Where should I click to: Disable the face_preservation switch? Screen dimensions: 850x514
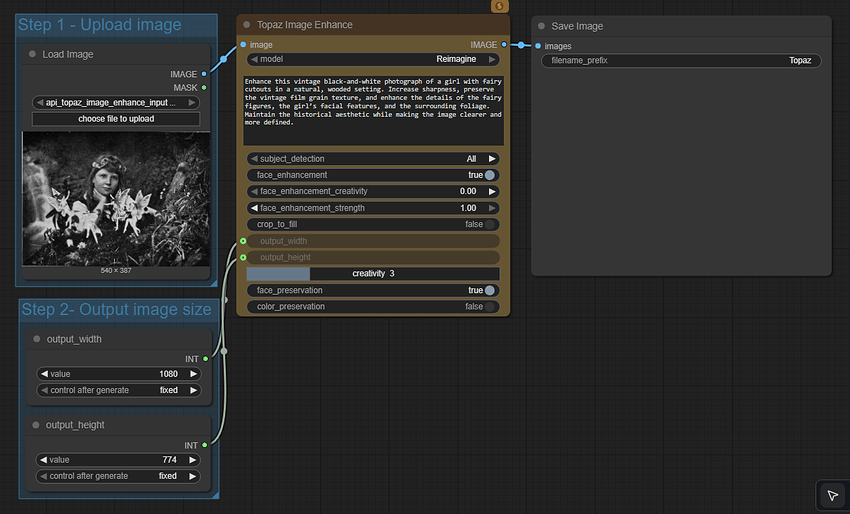tap(489, 291)
